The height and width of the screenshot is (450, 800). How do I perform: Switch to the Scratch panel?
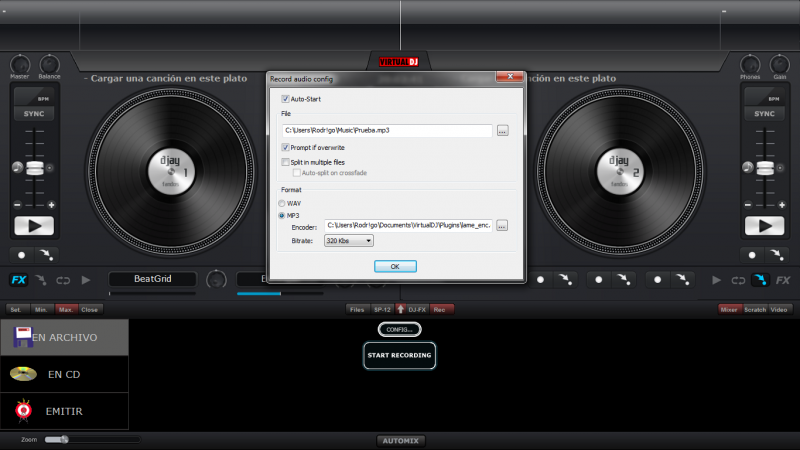[x=755, y=310]
